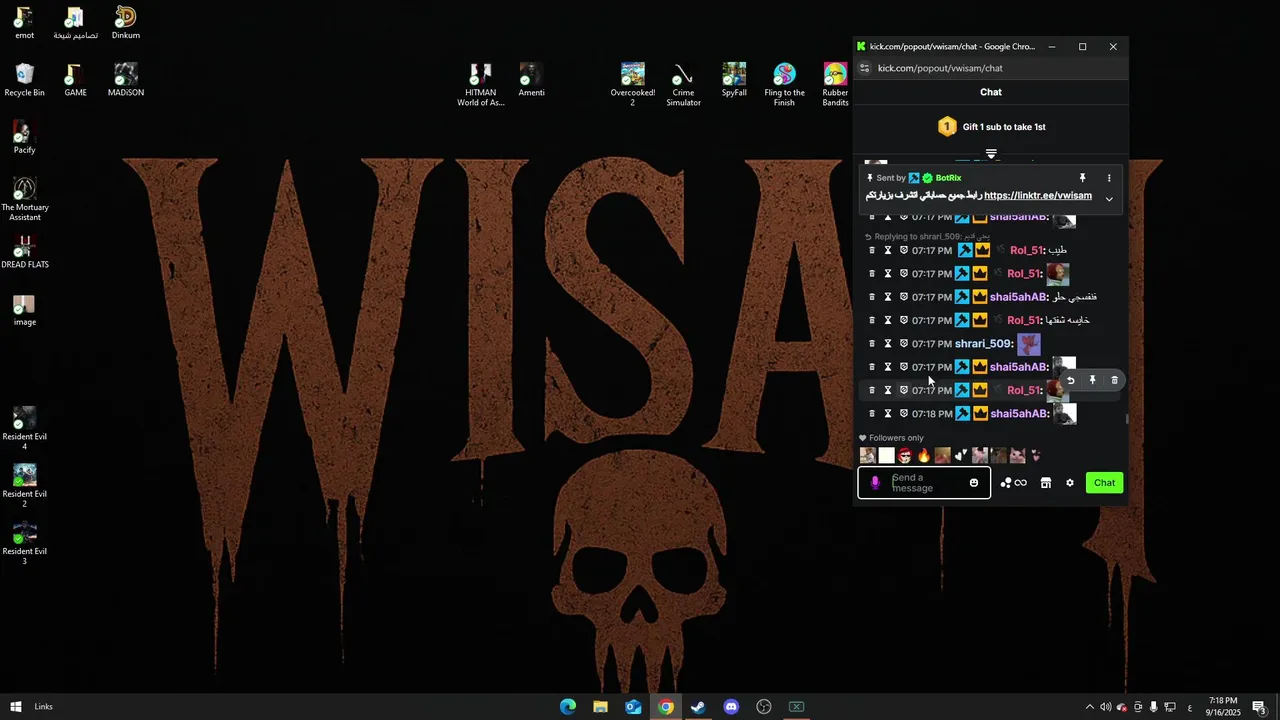The width and height of the screenshot is (1280, 720).
Task: Click ban shield on the 07:18 PM message
Action: pyautogui.click(x=904, y=414)
